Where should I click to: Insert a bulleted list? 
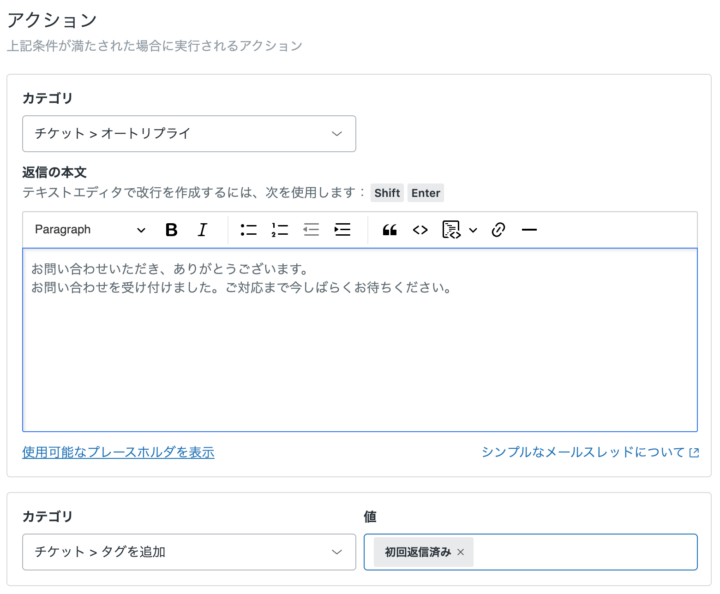(x=249, y=230)
